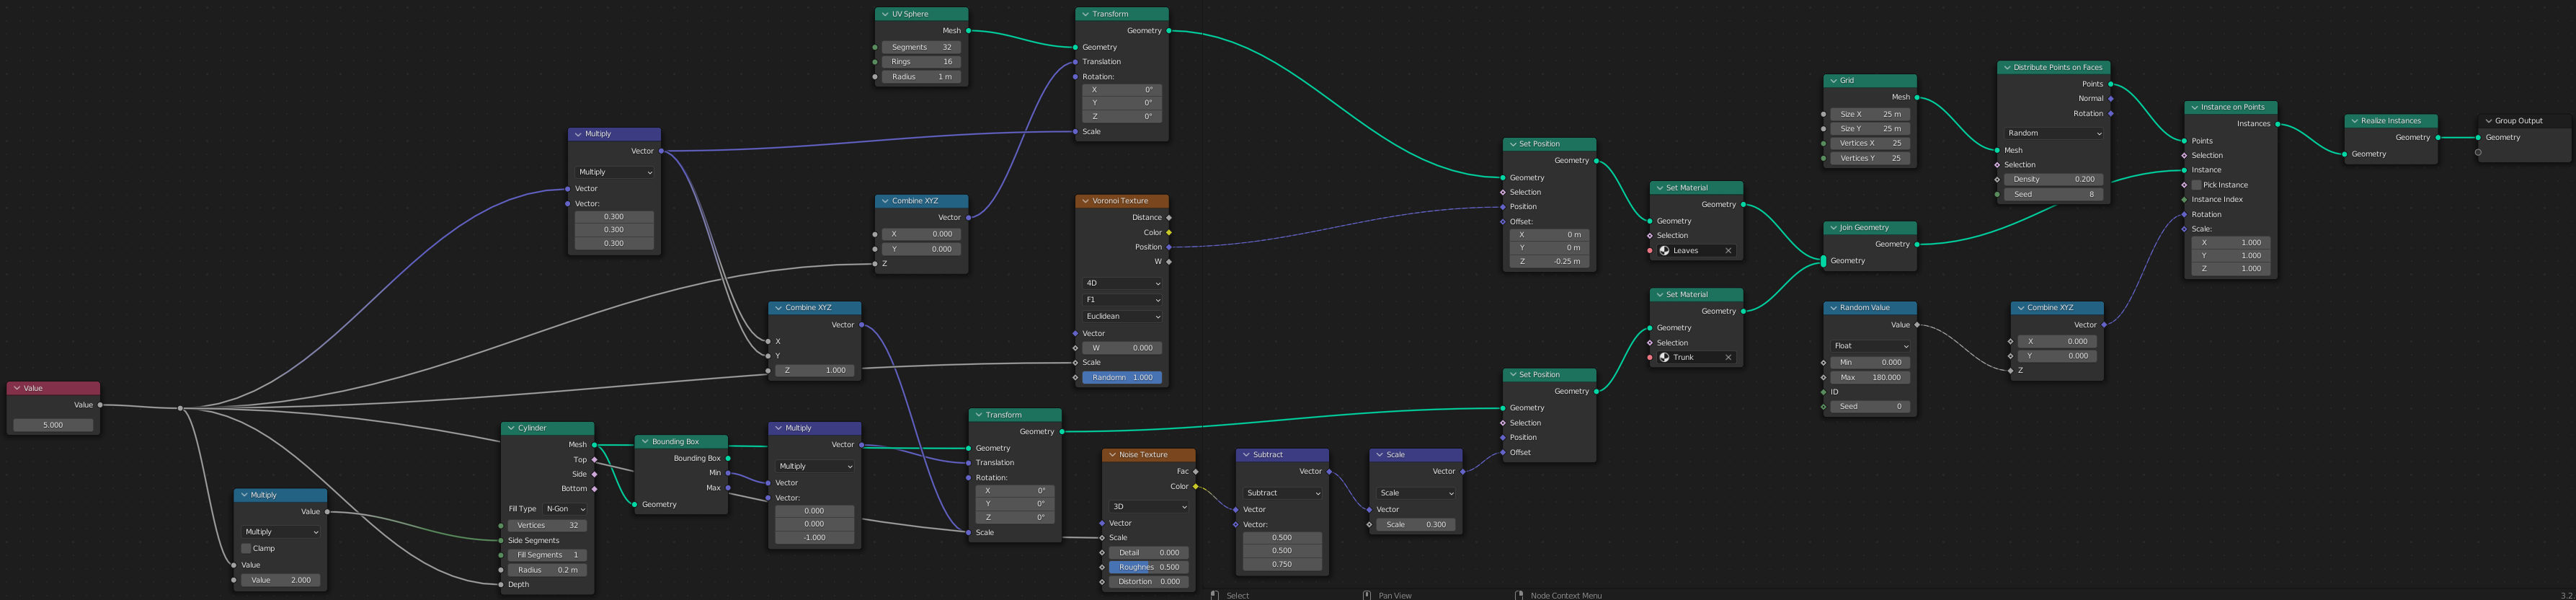This screenshot has width=2576, height=600.
Task: Open the N-Gon Fill Type dropdown
Action: (x=564, y=509)
